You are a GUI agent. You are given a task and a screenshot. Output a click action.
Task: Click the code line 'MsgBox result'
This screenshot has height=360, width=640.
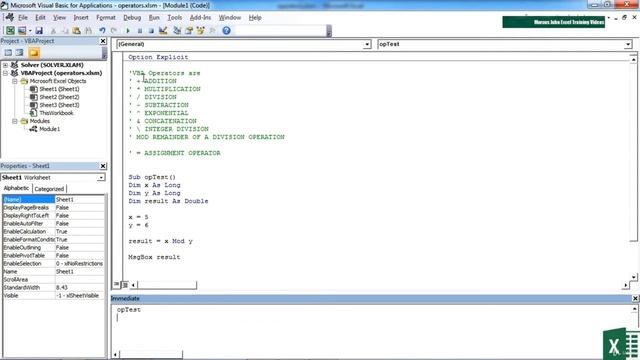pos(154,257)
